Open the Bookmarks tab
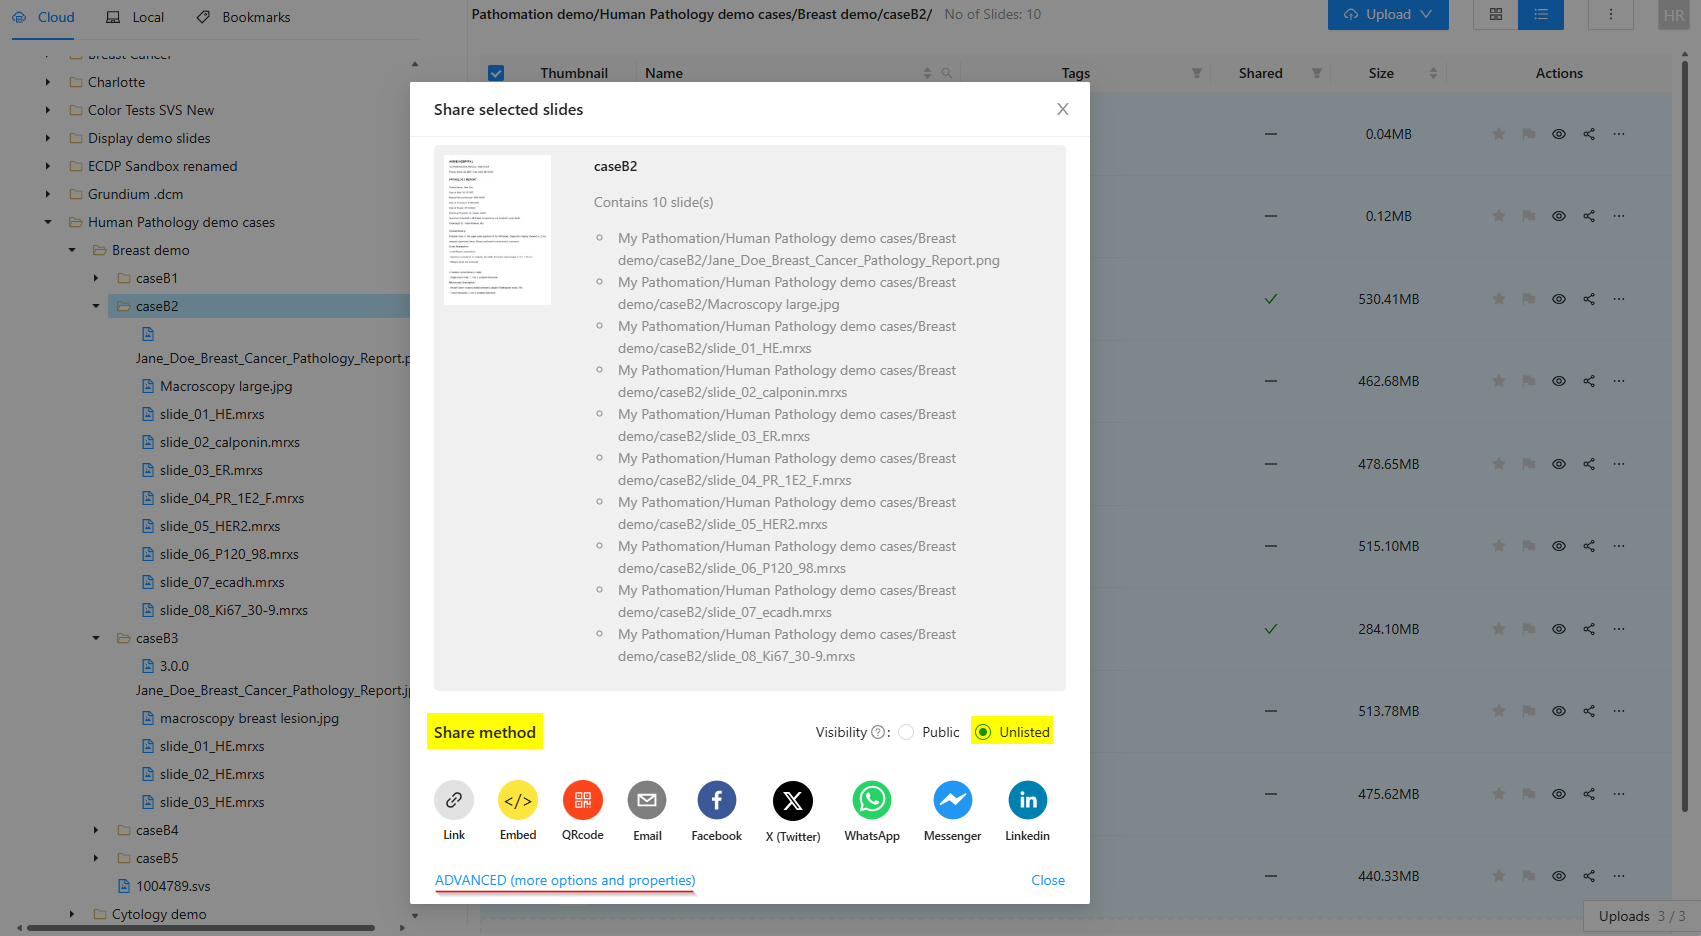 tap(244, 17)
